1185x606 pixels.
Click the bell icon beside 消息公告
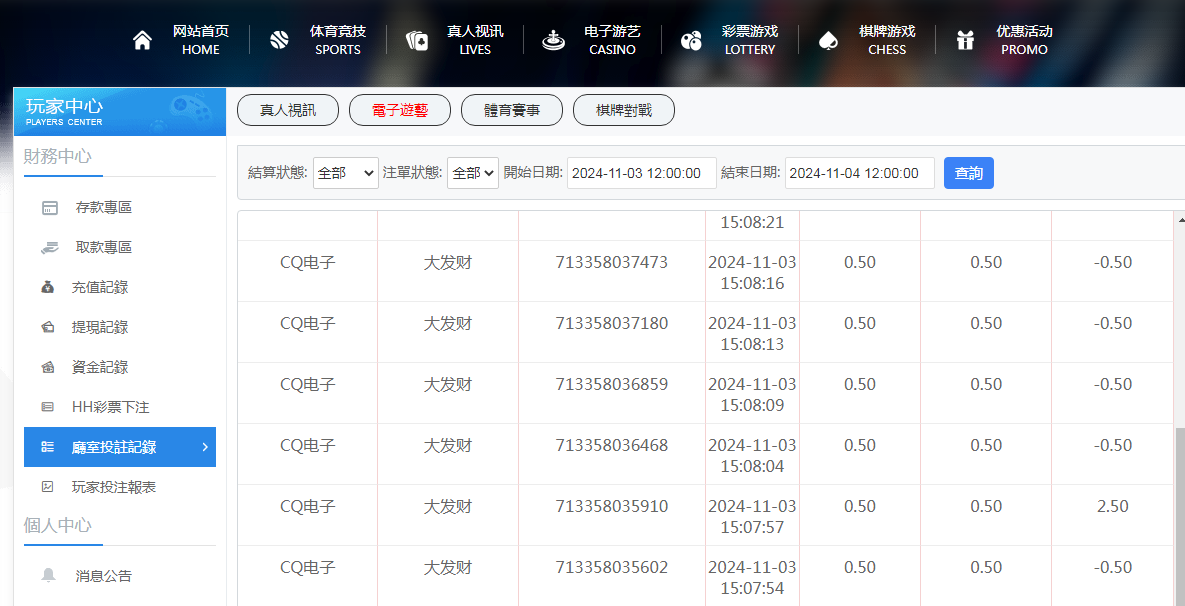click(x=48, y=575)
